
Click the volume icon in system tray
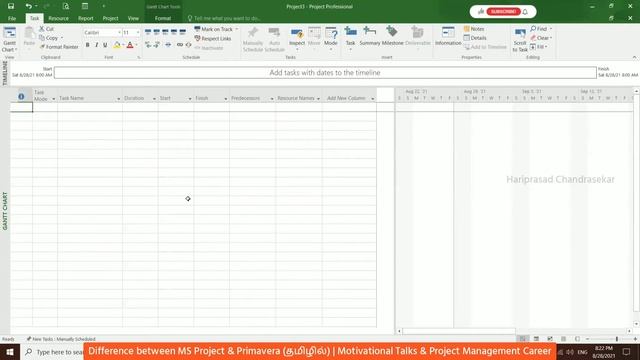pyautogui.click(x=570, y=352)
